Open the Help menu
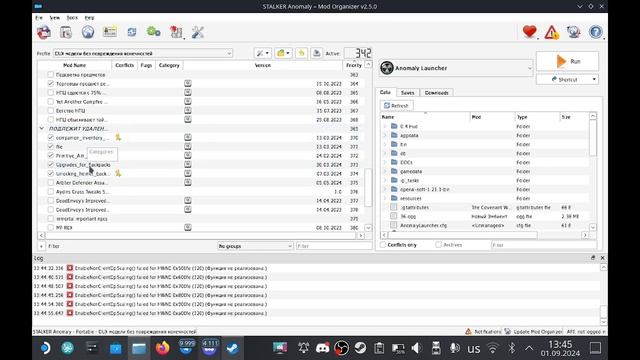The height and width of the screenshot is (360, 640). click(x=89, y=18)
